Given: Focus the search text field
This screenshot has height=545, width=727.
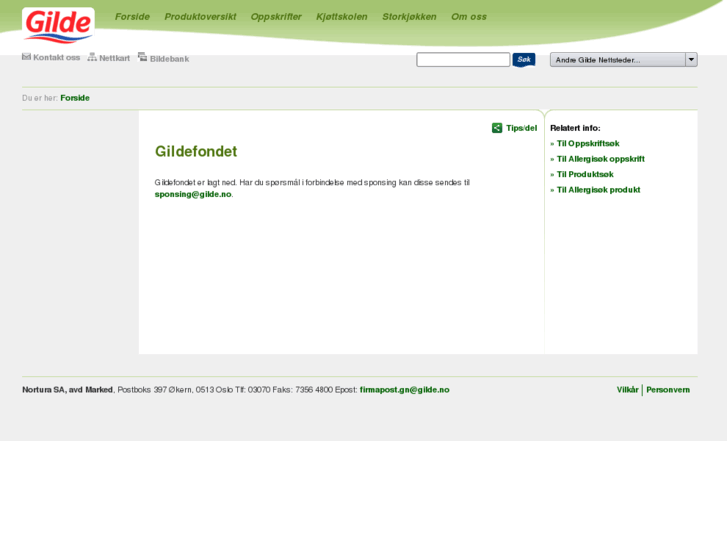Looking at the screenshot, I should pyautogui.click(x=463, y=60).
